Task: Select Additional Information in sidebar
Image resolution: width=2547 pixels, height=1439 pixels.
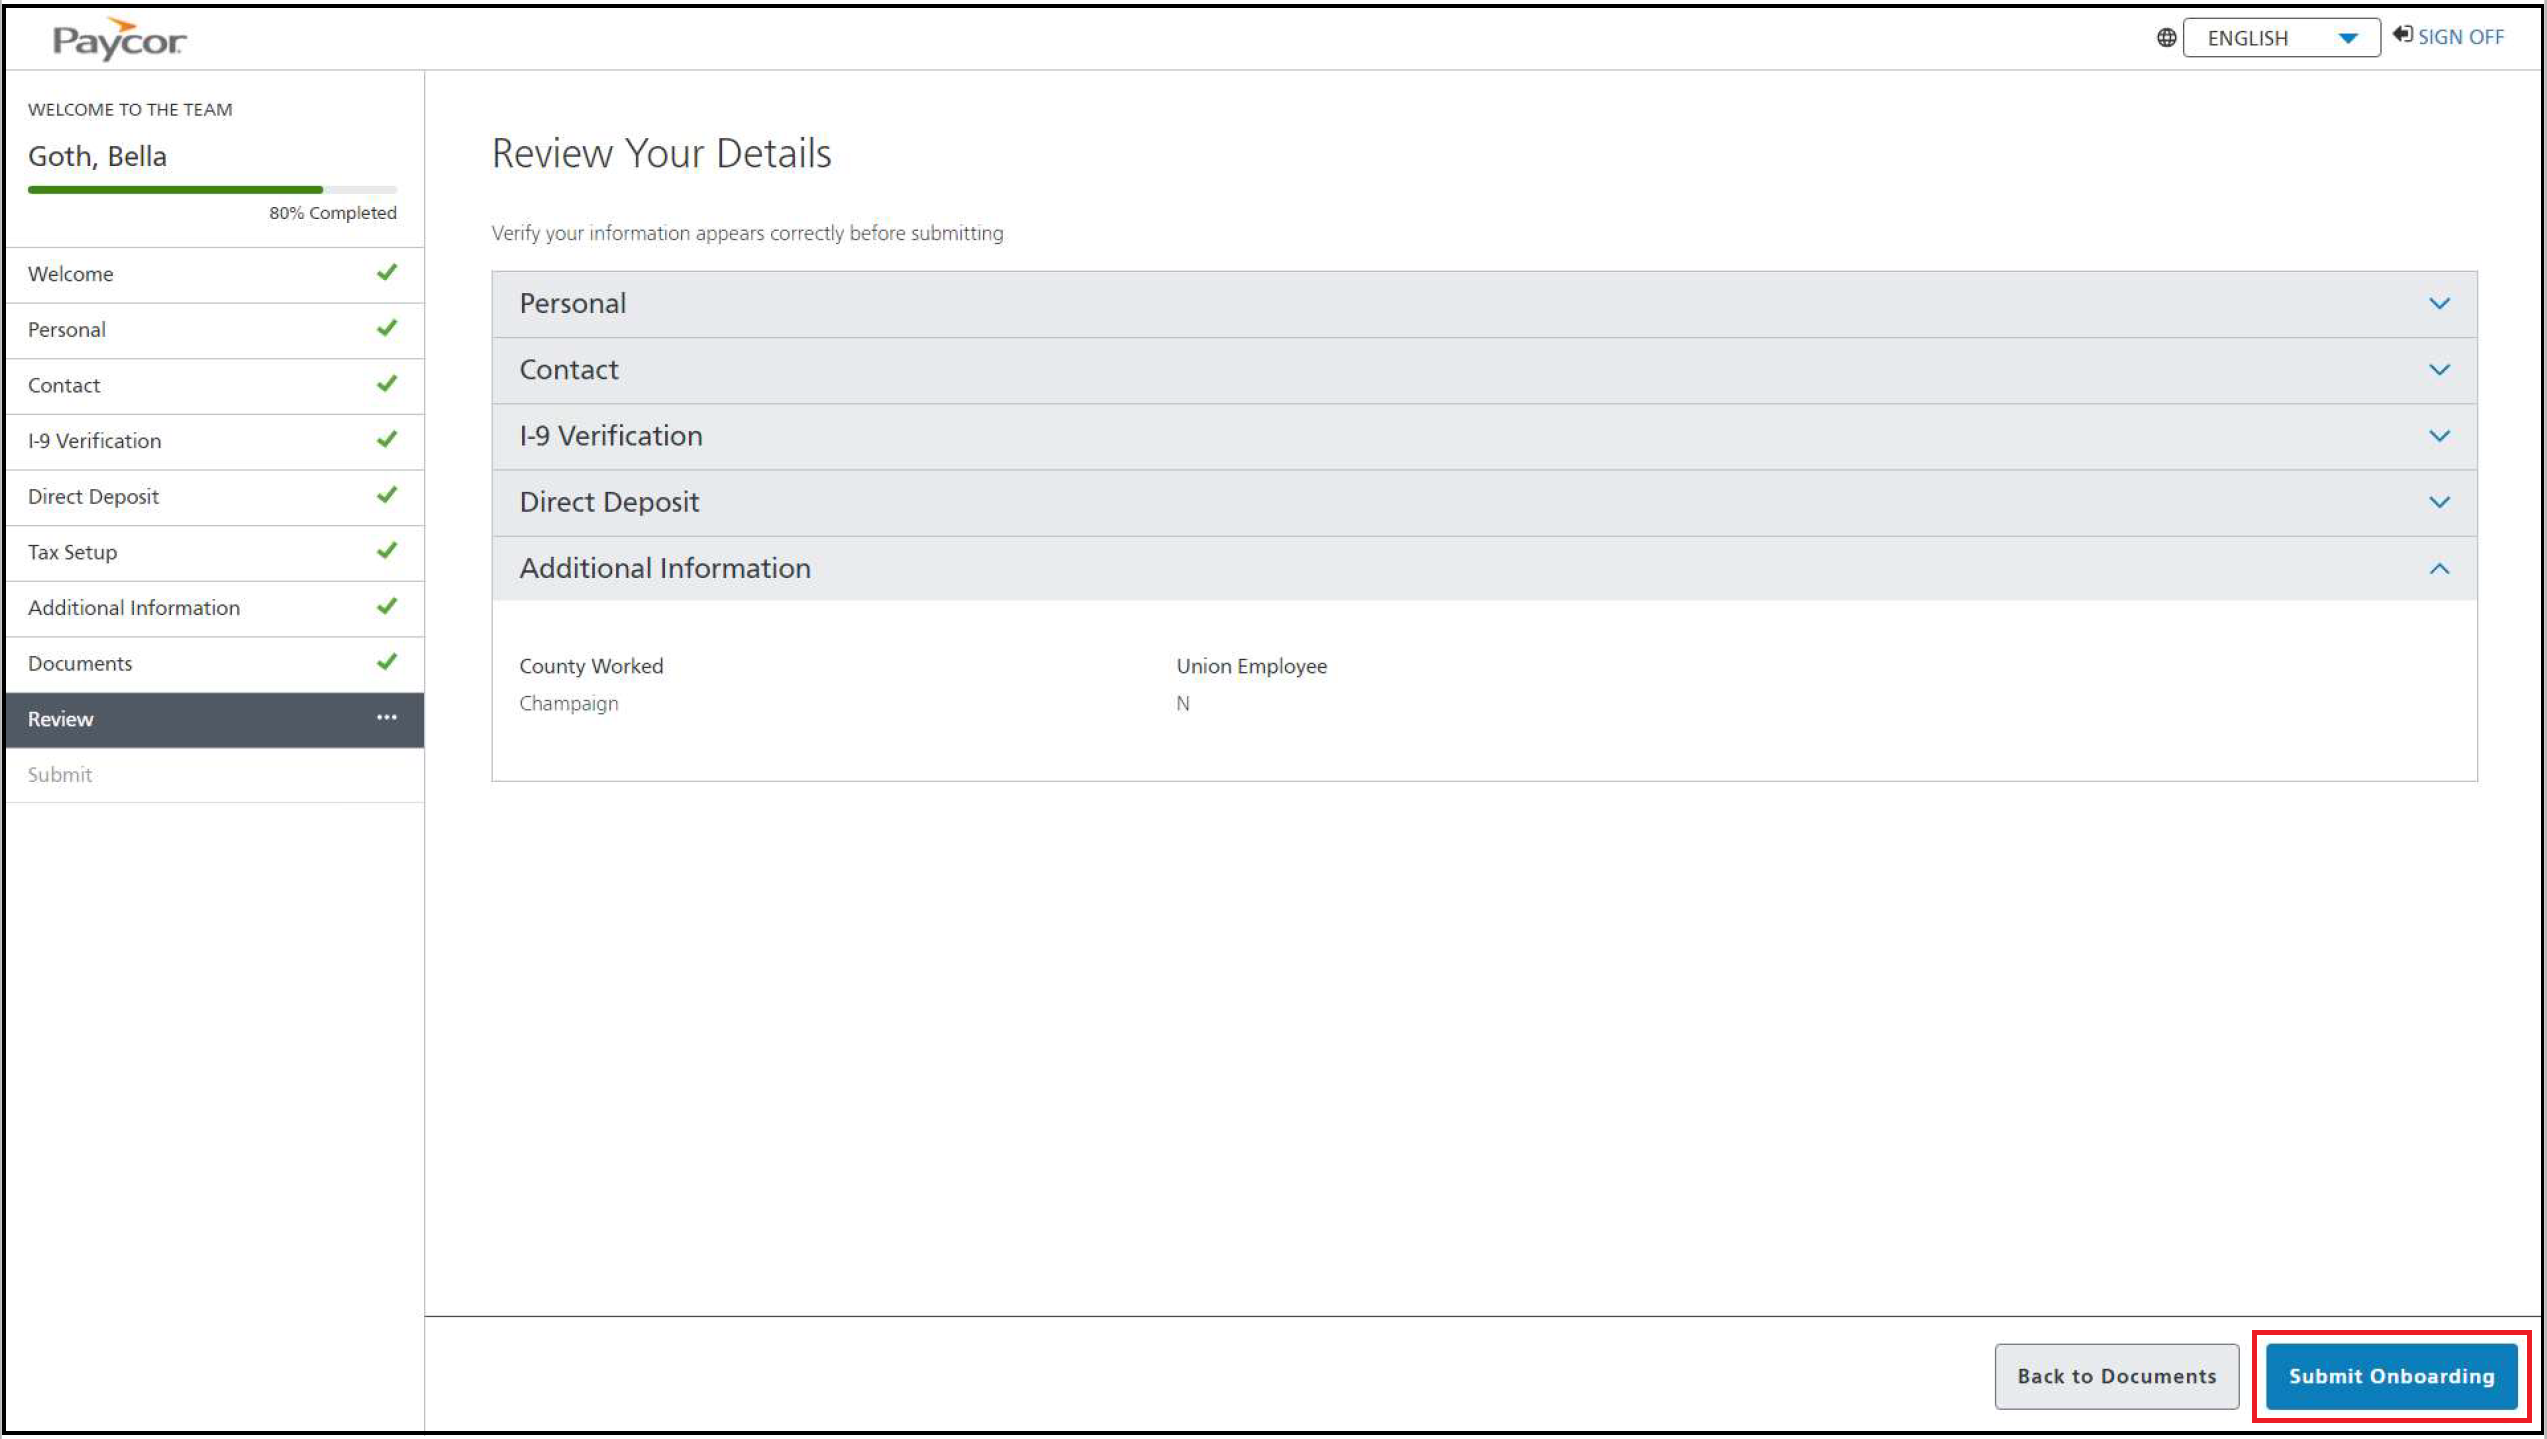Action: point(134,608)
